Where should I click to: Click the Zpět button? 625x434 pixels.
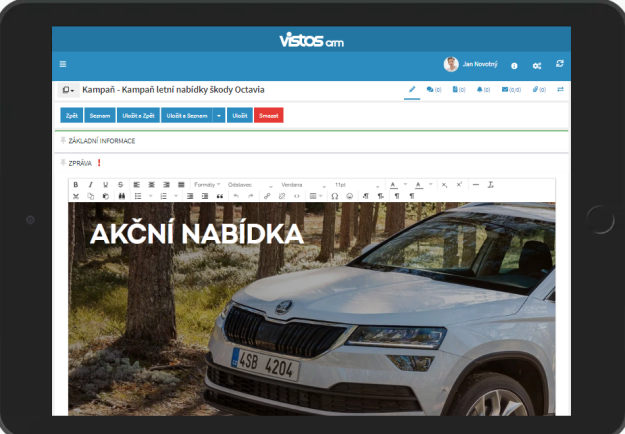pyautogui.click(x=72, y=115)
